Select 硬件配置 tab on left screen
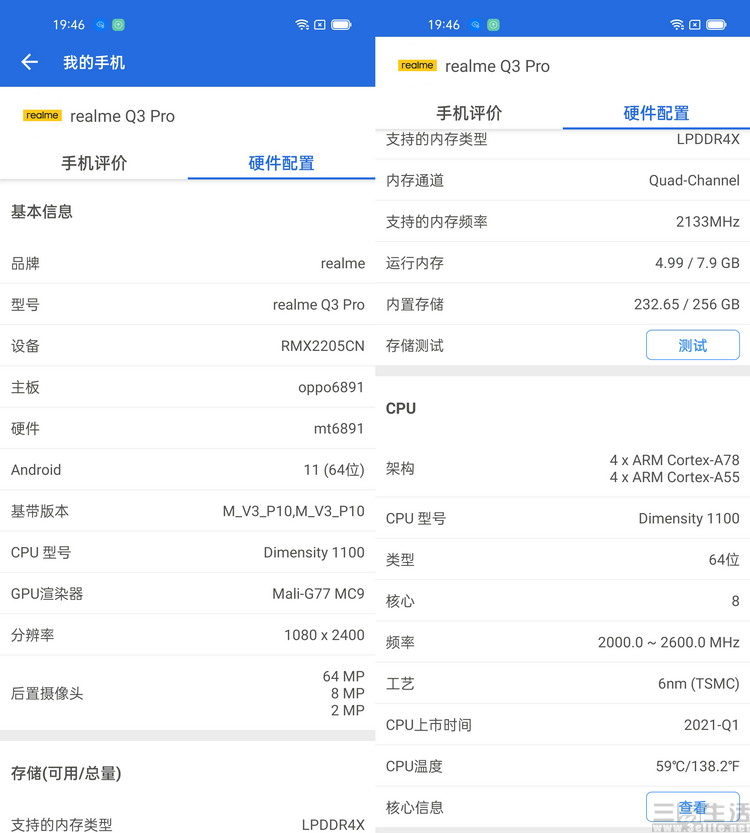The image size is (750, 833). point(281,163)
